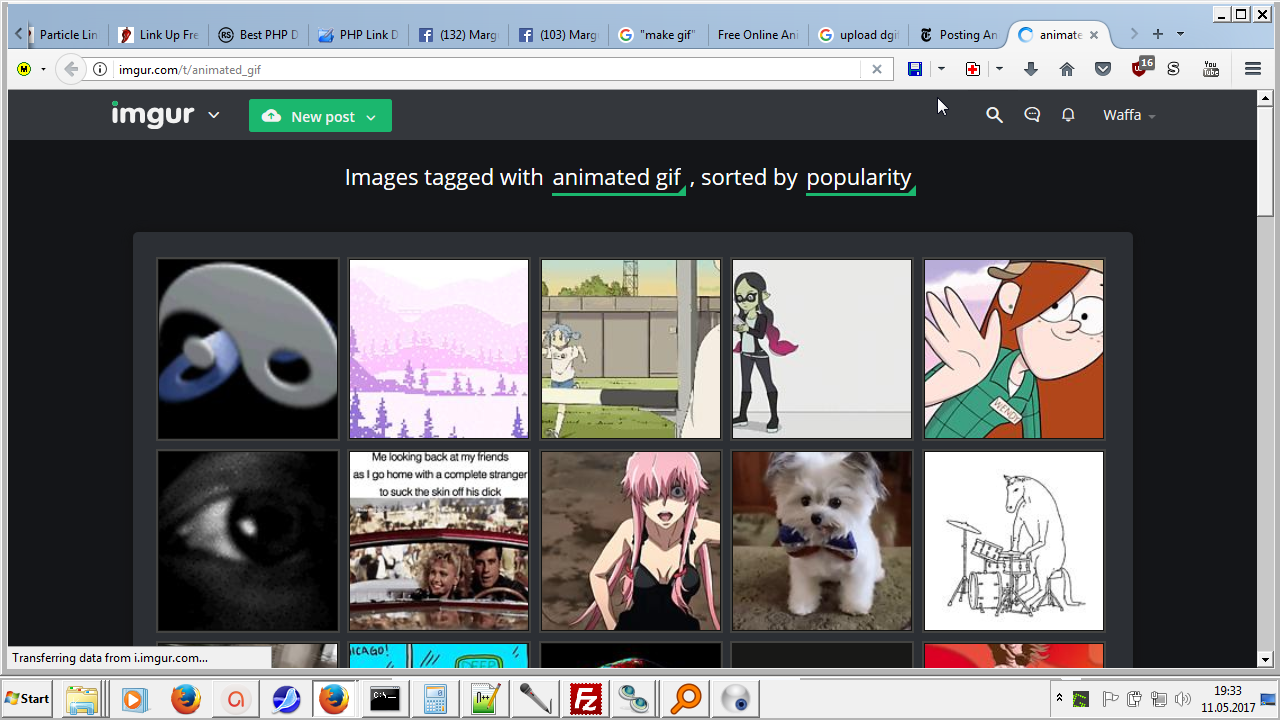Open the pink-haired anime girl thumbnail
The height and width of the screenshot is (720, 1280).
click(x=631, y=541)
